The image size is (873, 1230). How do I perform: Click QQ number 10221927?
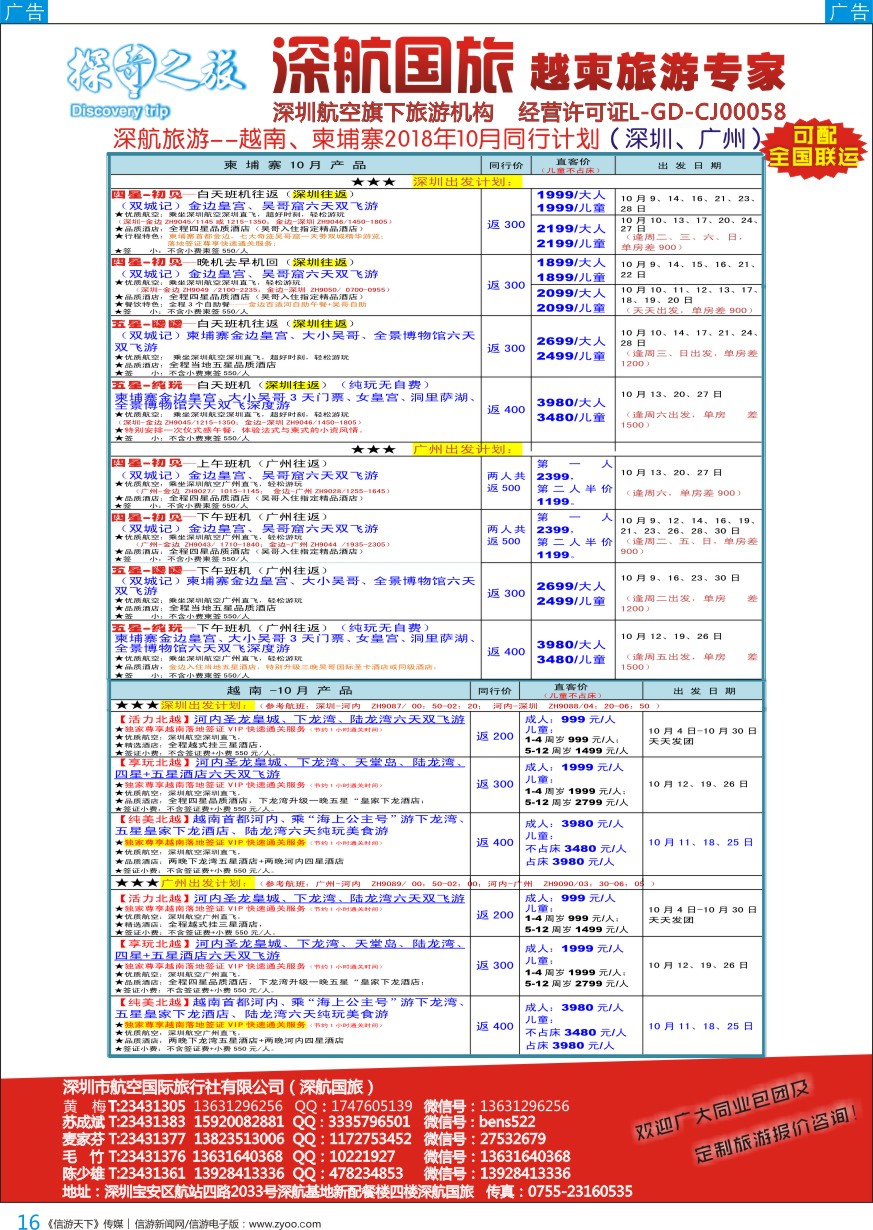coord(364,1156)
